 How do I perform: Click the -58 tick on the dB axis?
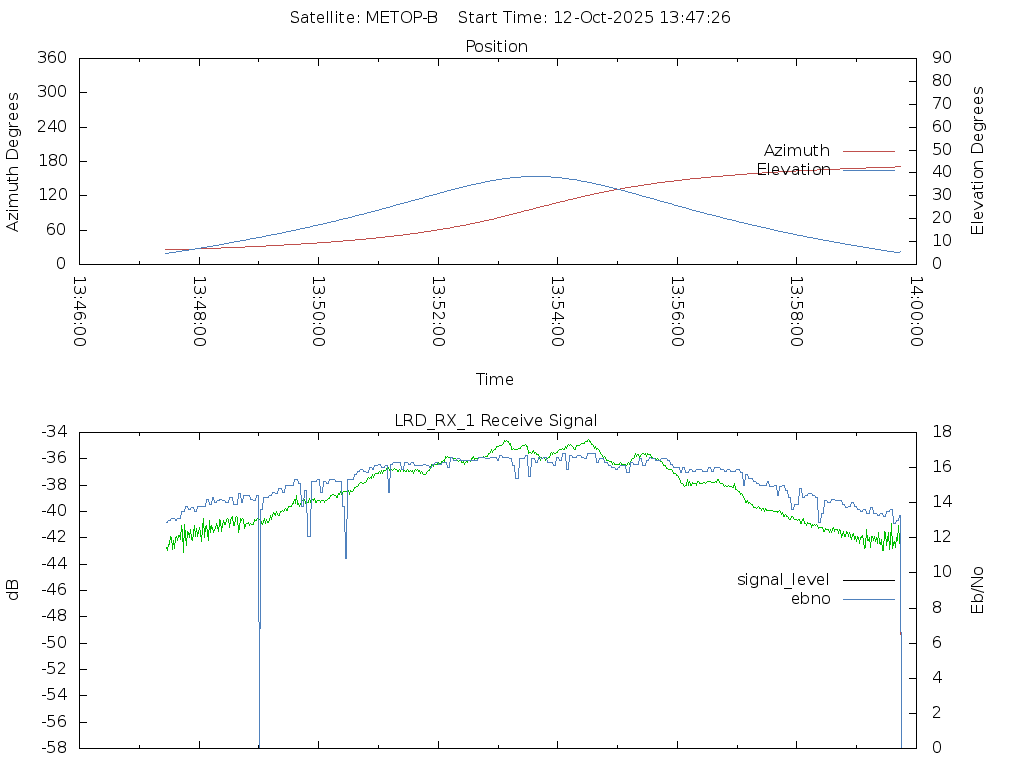(52, 748)
